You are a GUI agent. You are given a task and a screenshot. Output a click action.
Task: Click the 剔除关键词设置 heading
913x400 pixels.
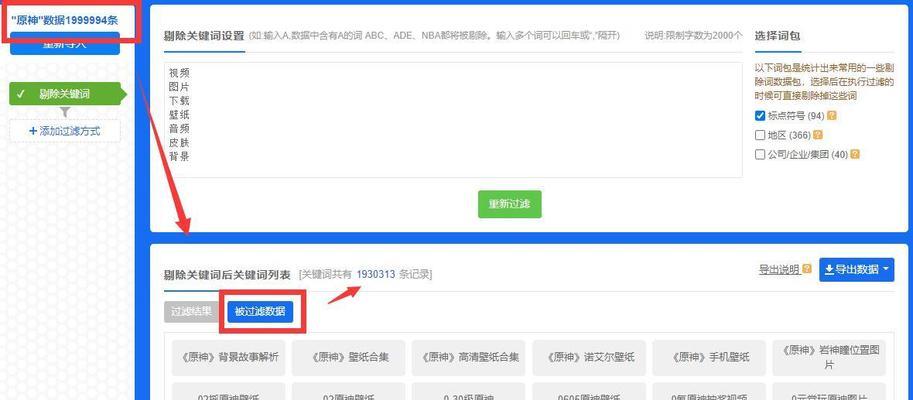(204, 36)
